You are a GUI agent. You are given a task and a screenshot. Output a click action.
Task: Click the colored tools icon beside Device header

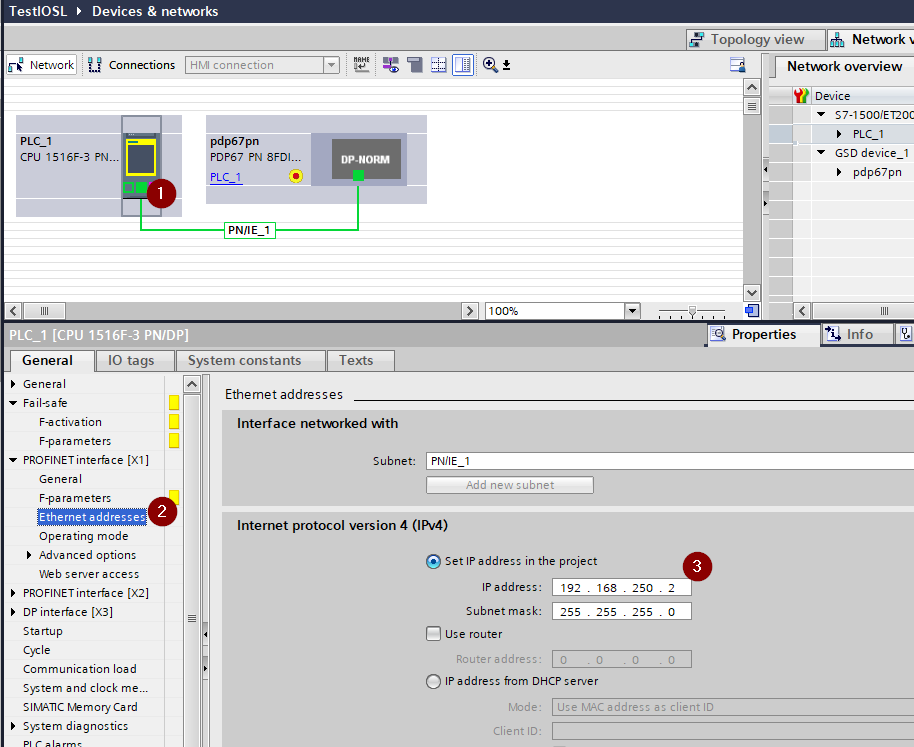[801, 96]
